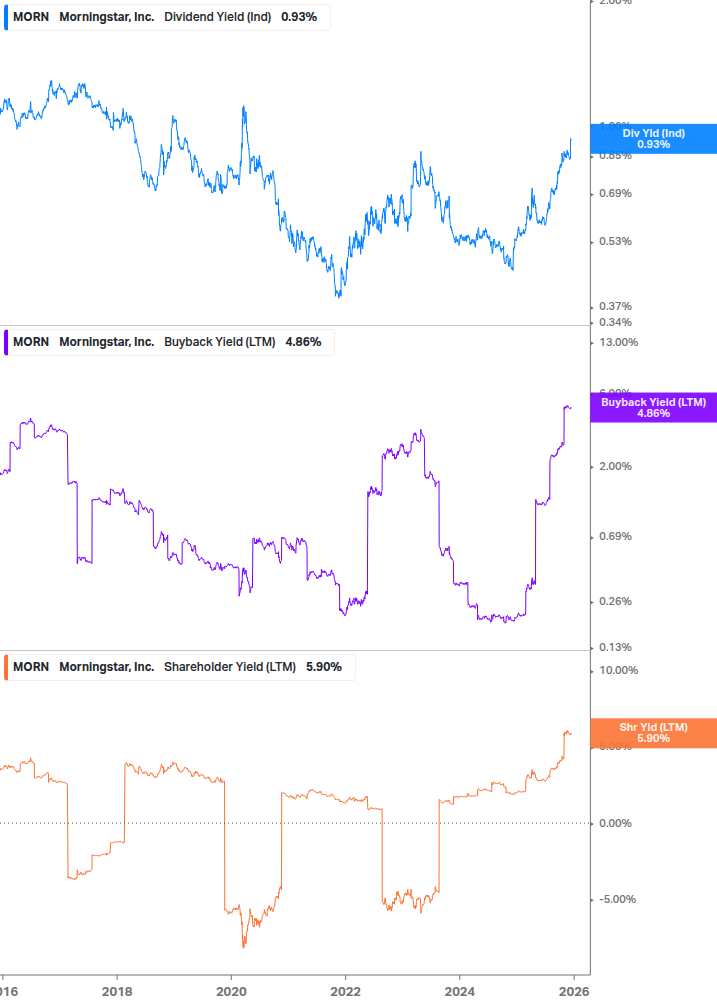Click the 0.26% tick on the buyback yield axis

pyautogui.click(x=615, y=601)
